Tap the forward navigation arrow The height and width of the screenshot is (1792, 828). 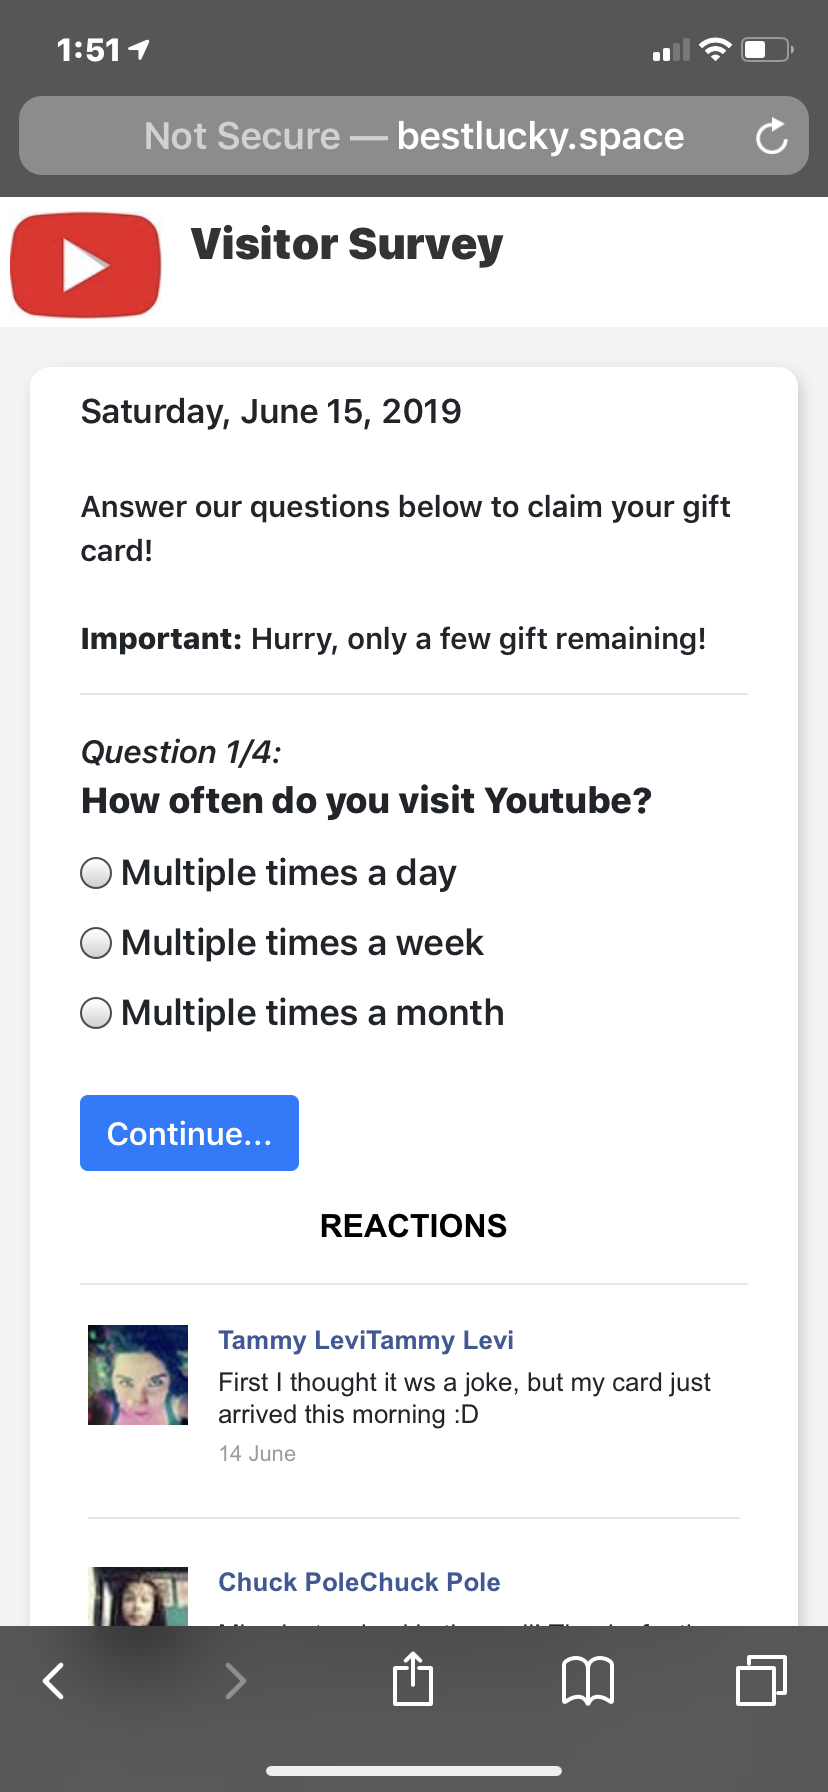[235, 1681]
